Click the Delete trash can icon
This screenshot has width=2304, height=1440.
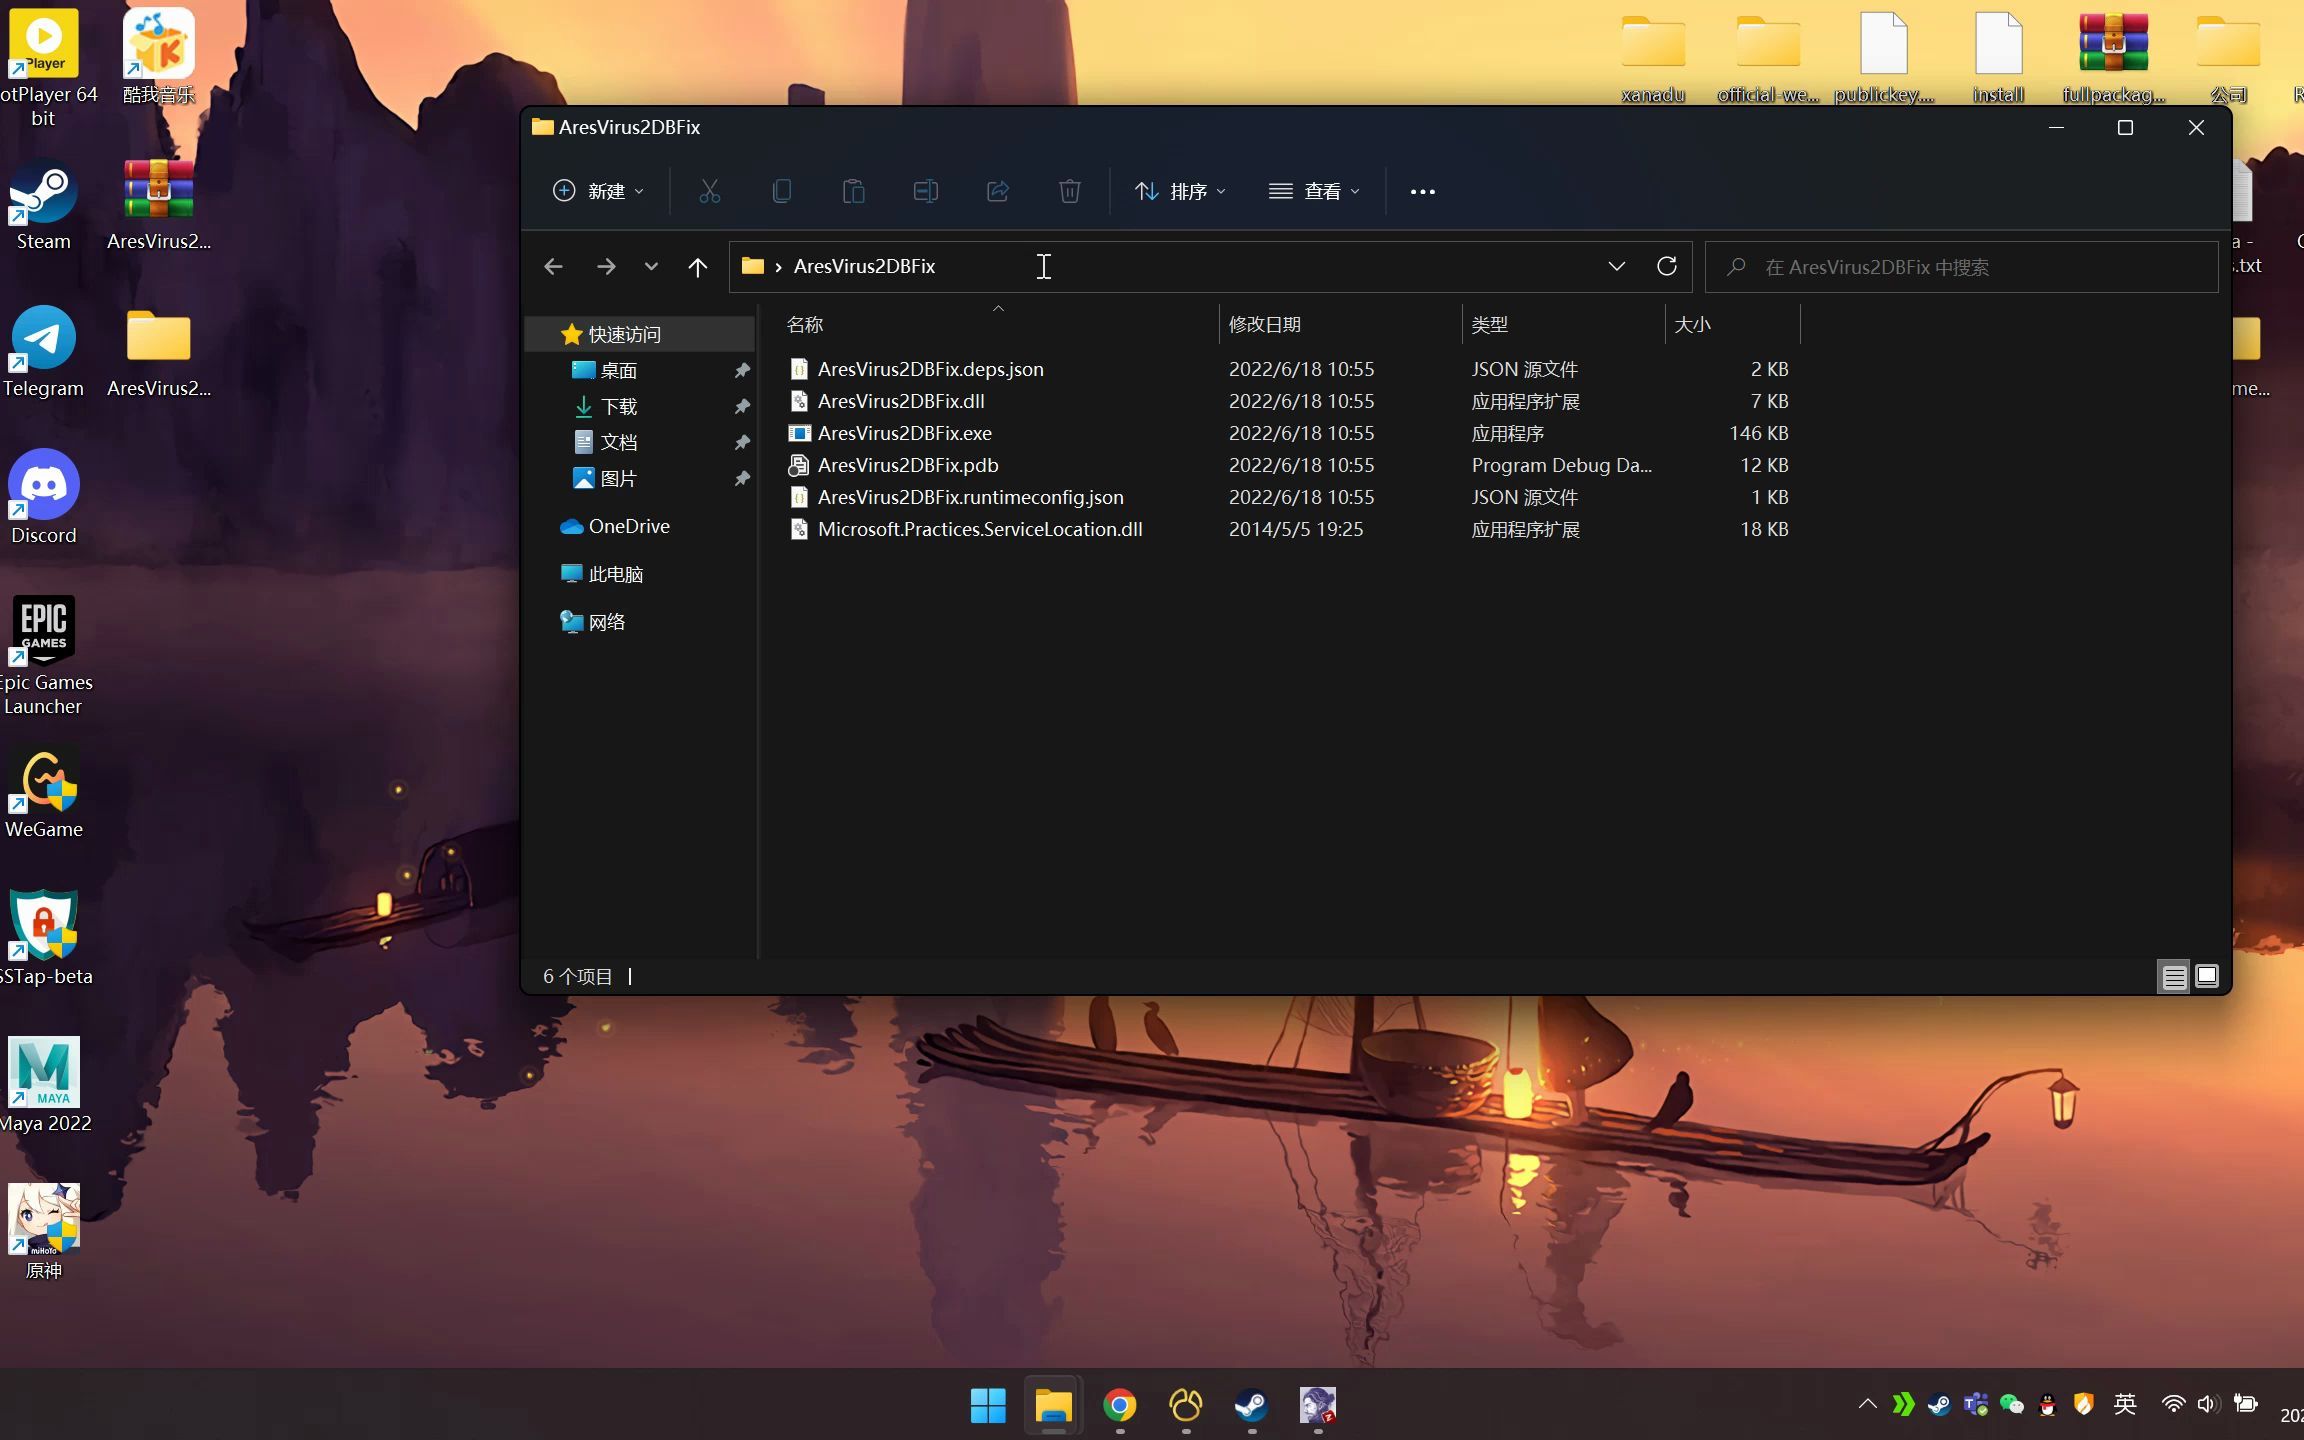[x=1069, y=191]
